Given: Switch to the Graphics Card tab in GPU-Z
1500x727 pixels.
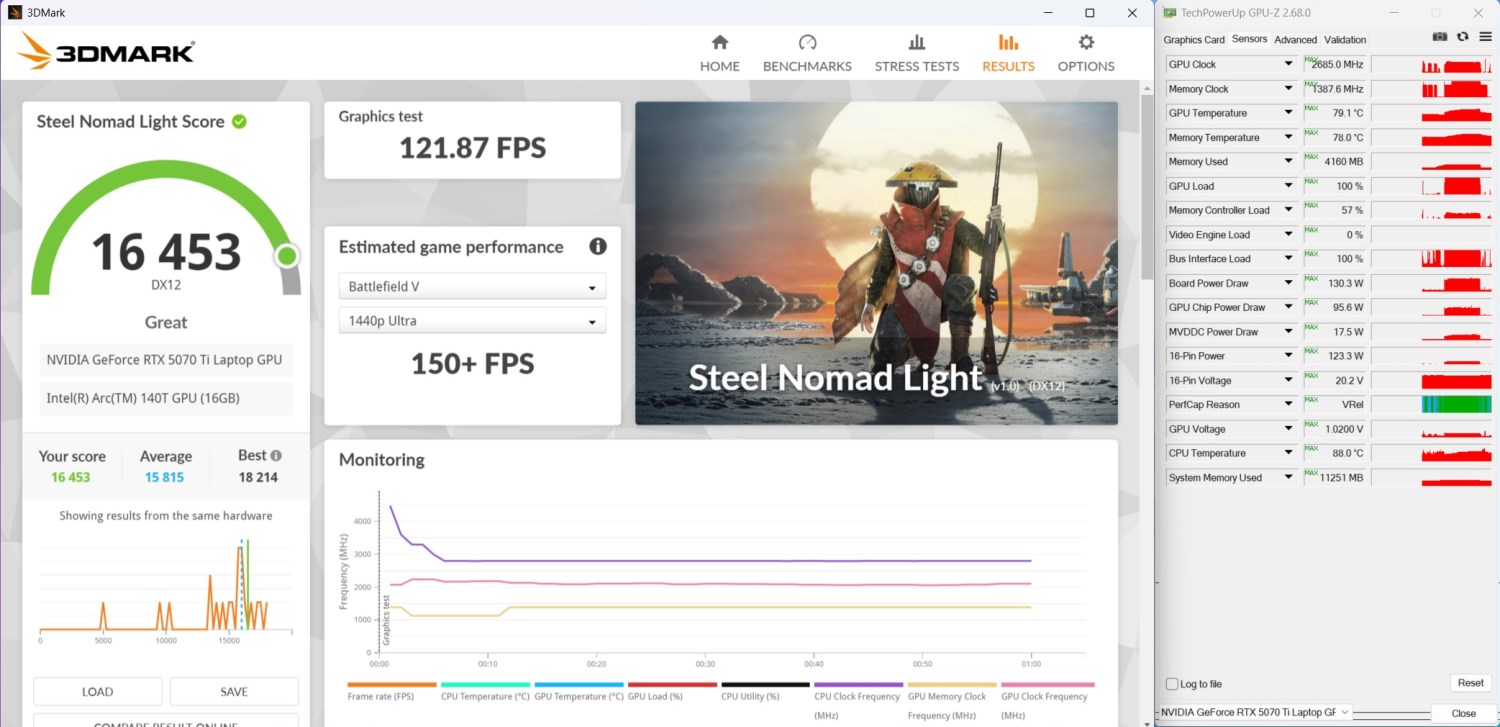Looking at the screenshot, I should tap(1194, 40).
